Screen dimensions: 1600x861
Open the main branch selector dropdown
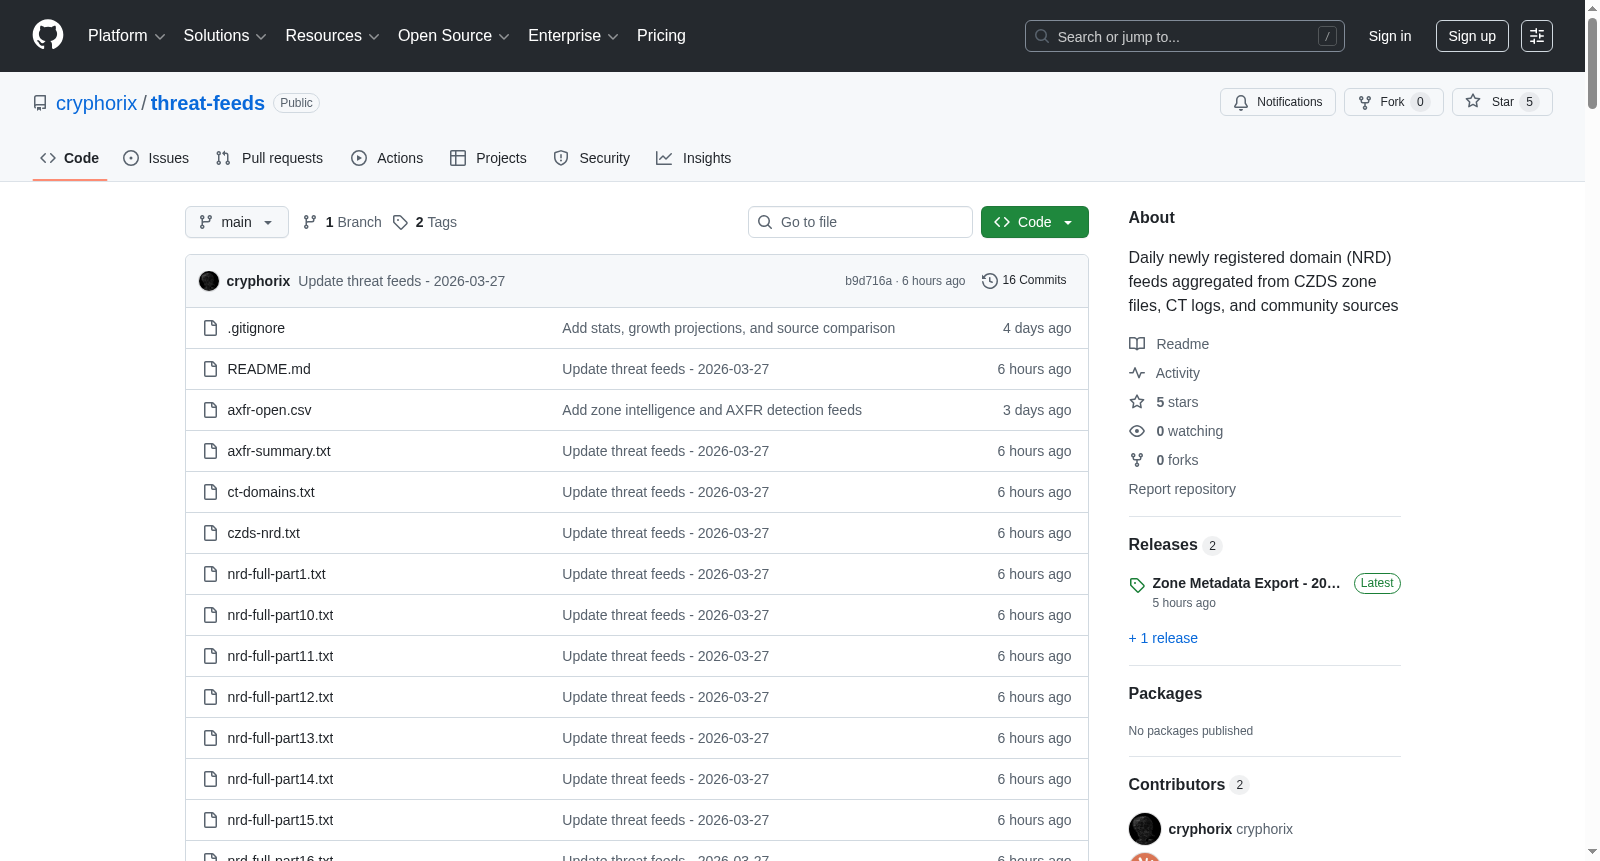pyautogui.click(x=237, y=222)
